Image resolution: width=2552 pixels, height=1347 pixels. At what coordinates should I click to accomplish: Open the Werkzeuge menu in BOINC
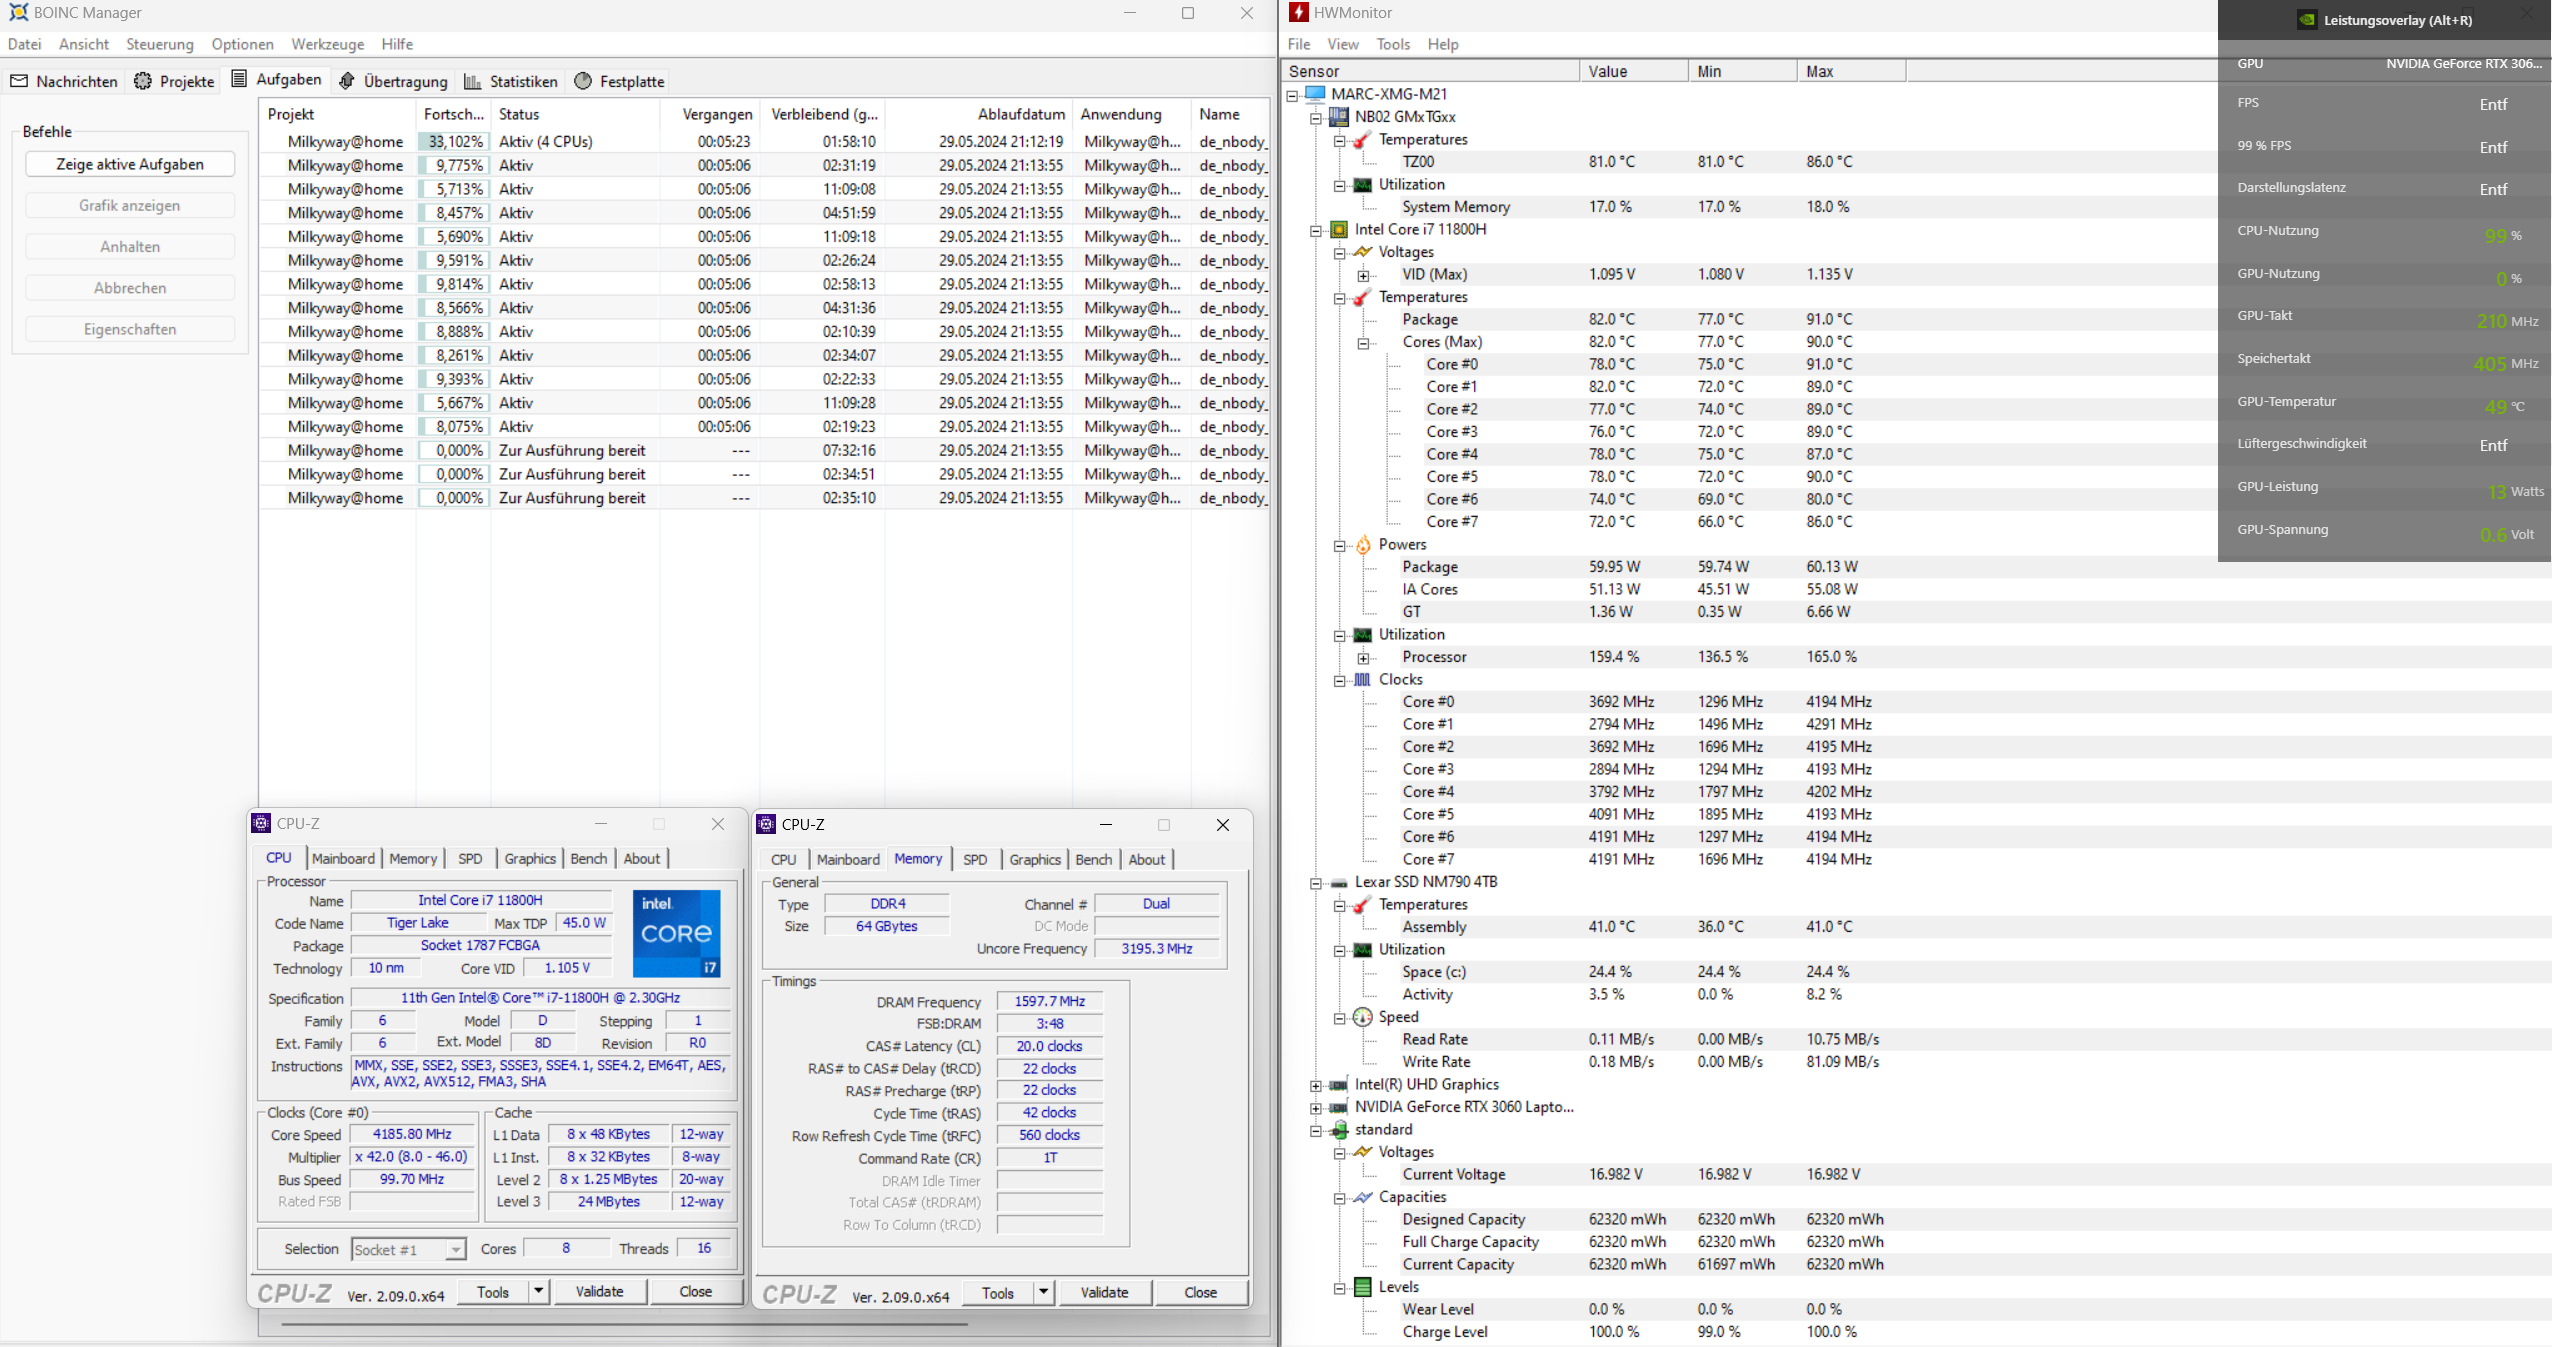(327, 44)
